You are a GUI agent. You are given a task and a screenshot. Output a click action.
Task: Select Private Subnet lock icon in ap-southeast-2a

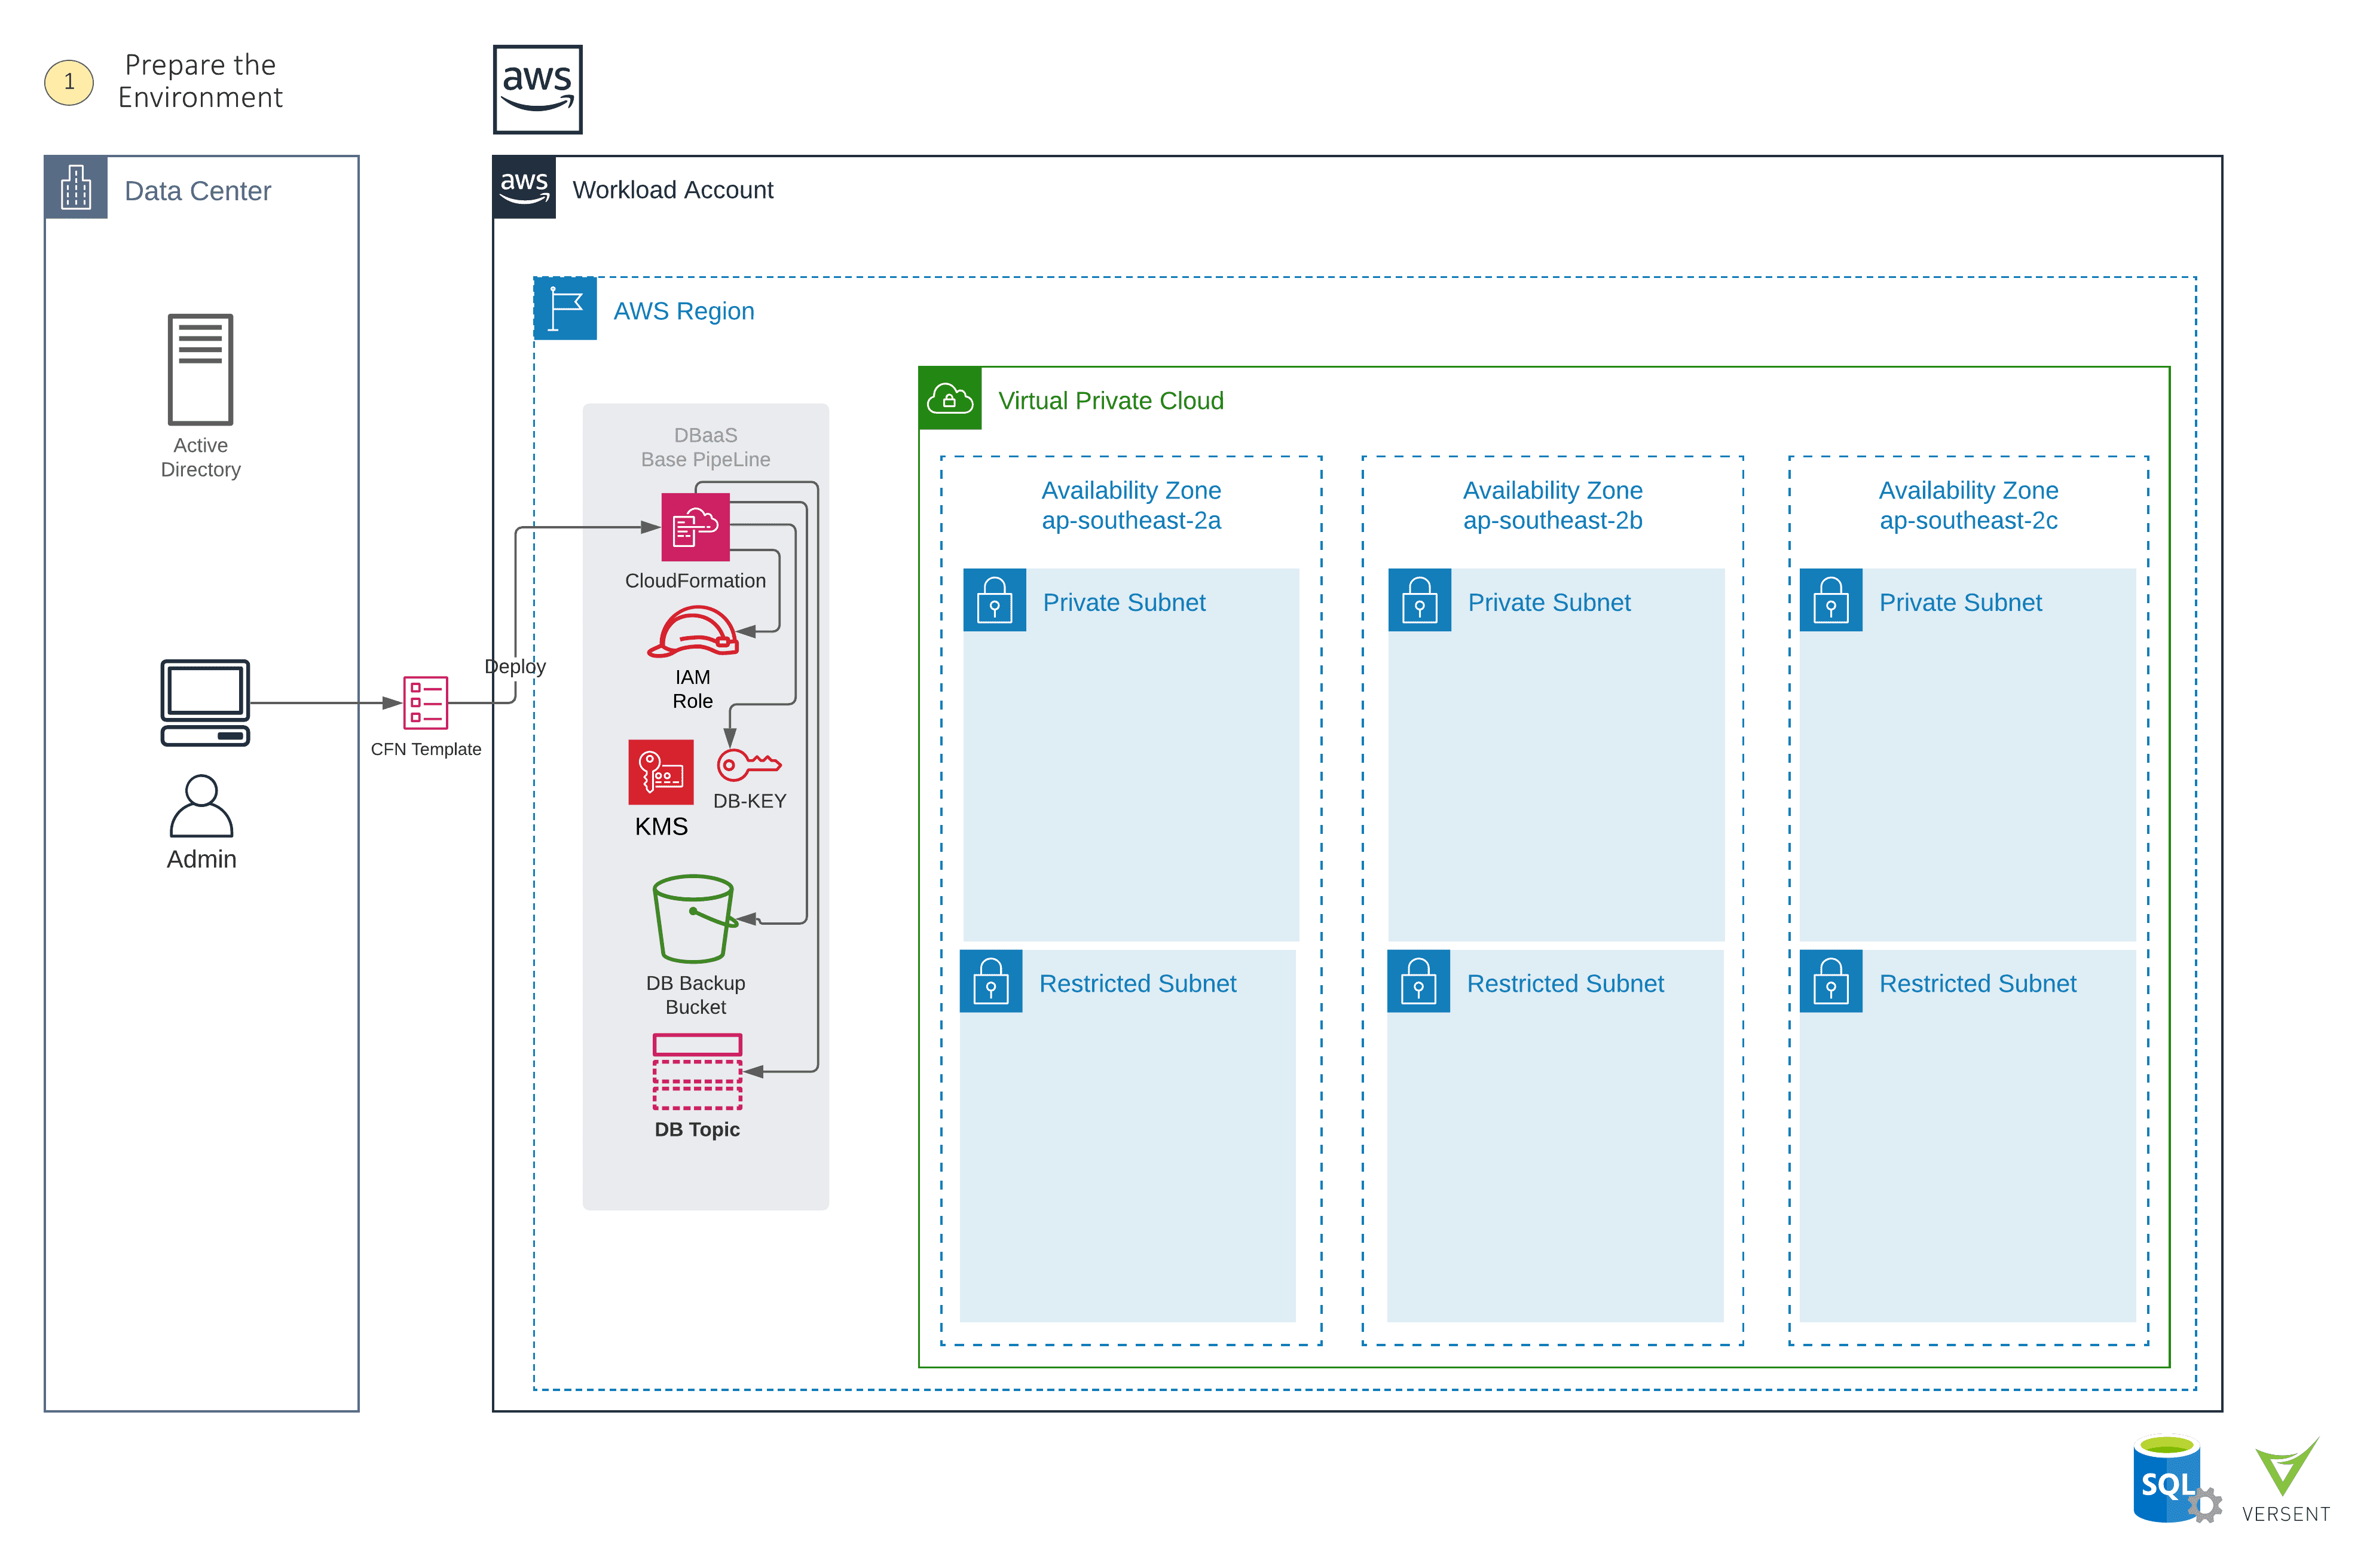(994, 600)
